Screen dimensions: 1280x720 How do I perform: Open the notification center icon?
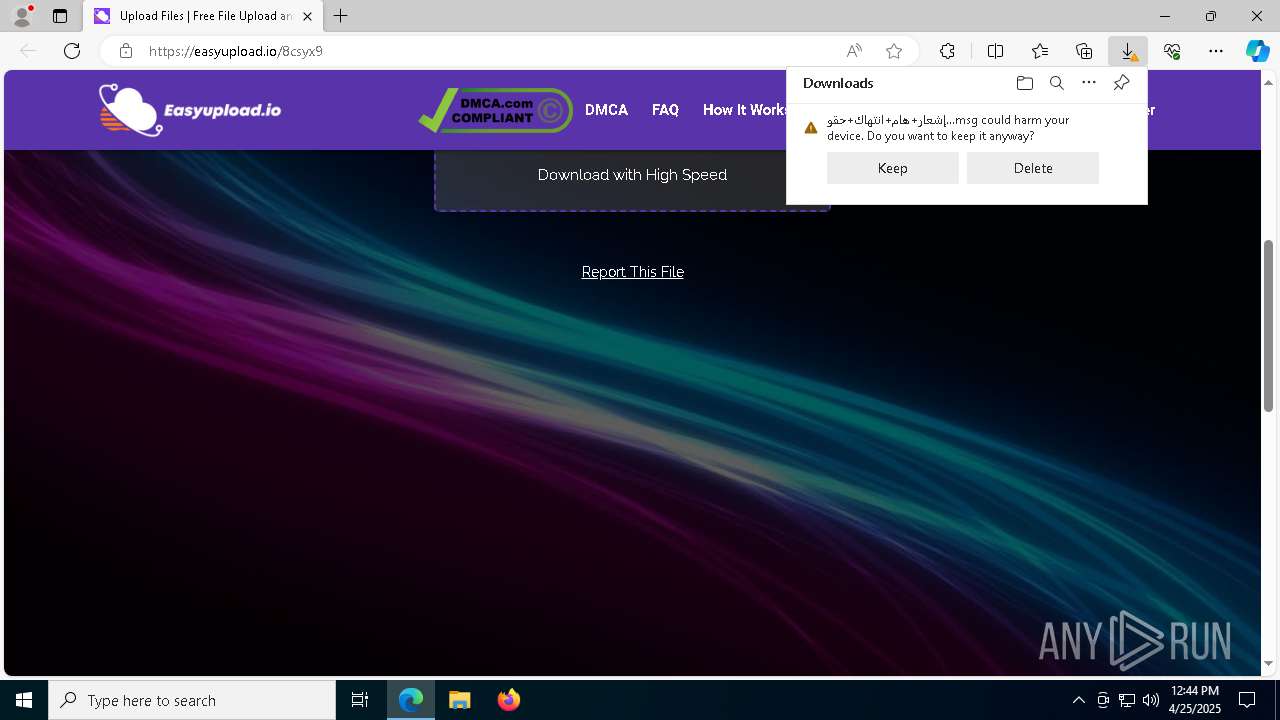(1247, 700)
